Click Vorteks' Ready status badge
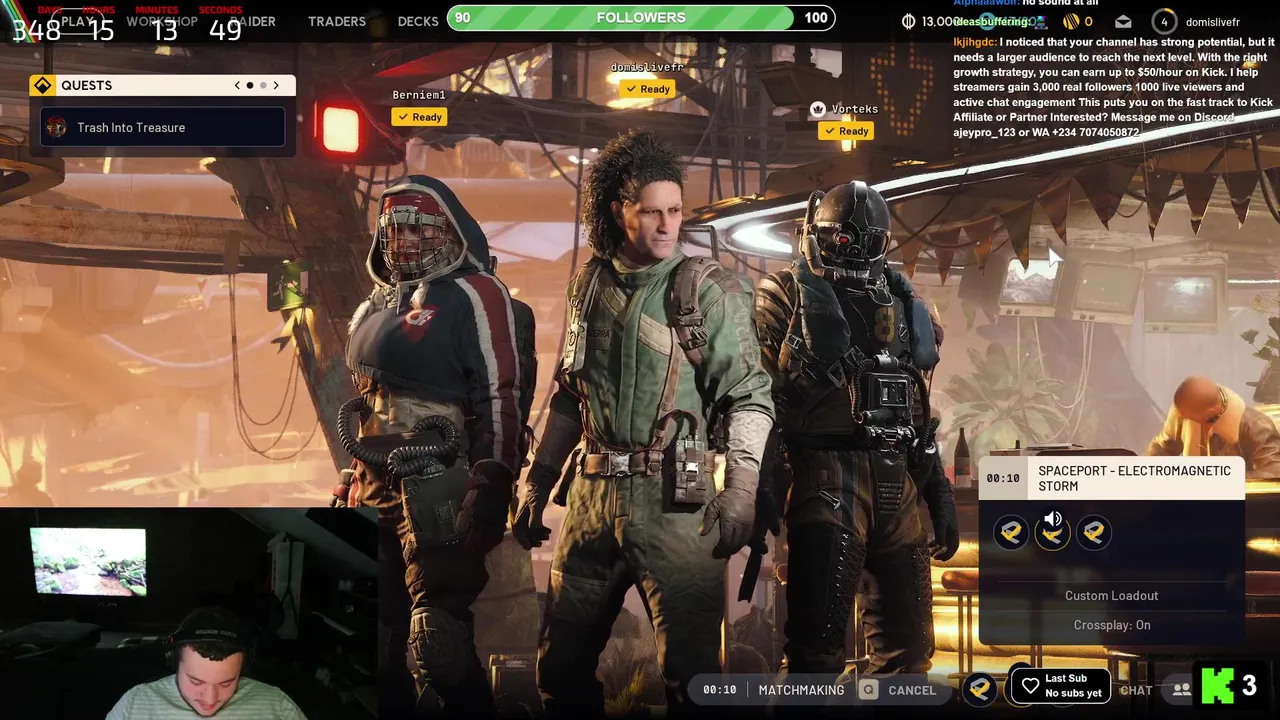This screenshot has width=1280, height=720. click(846, 131)
